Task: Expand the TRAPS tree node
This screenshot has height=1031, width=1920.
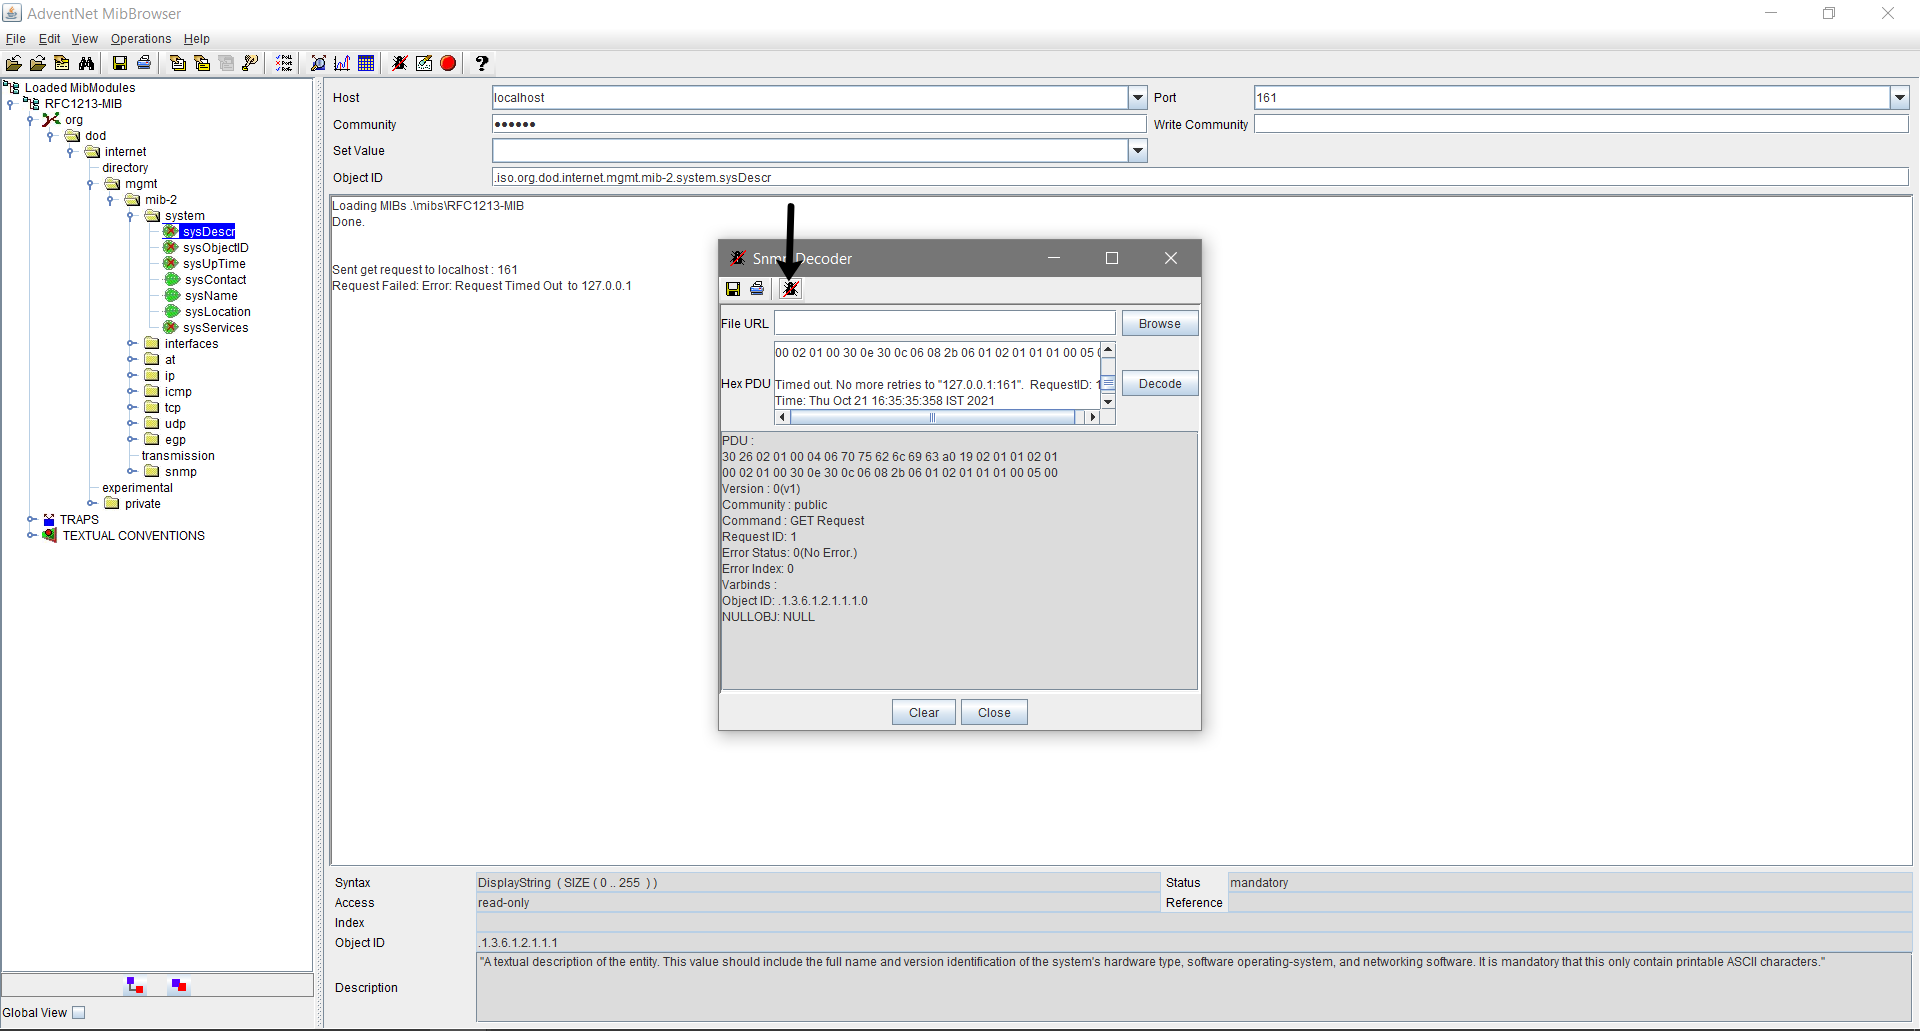Action: (31, 520)
